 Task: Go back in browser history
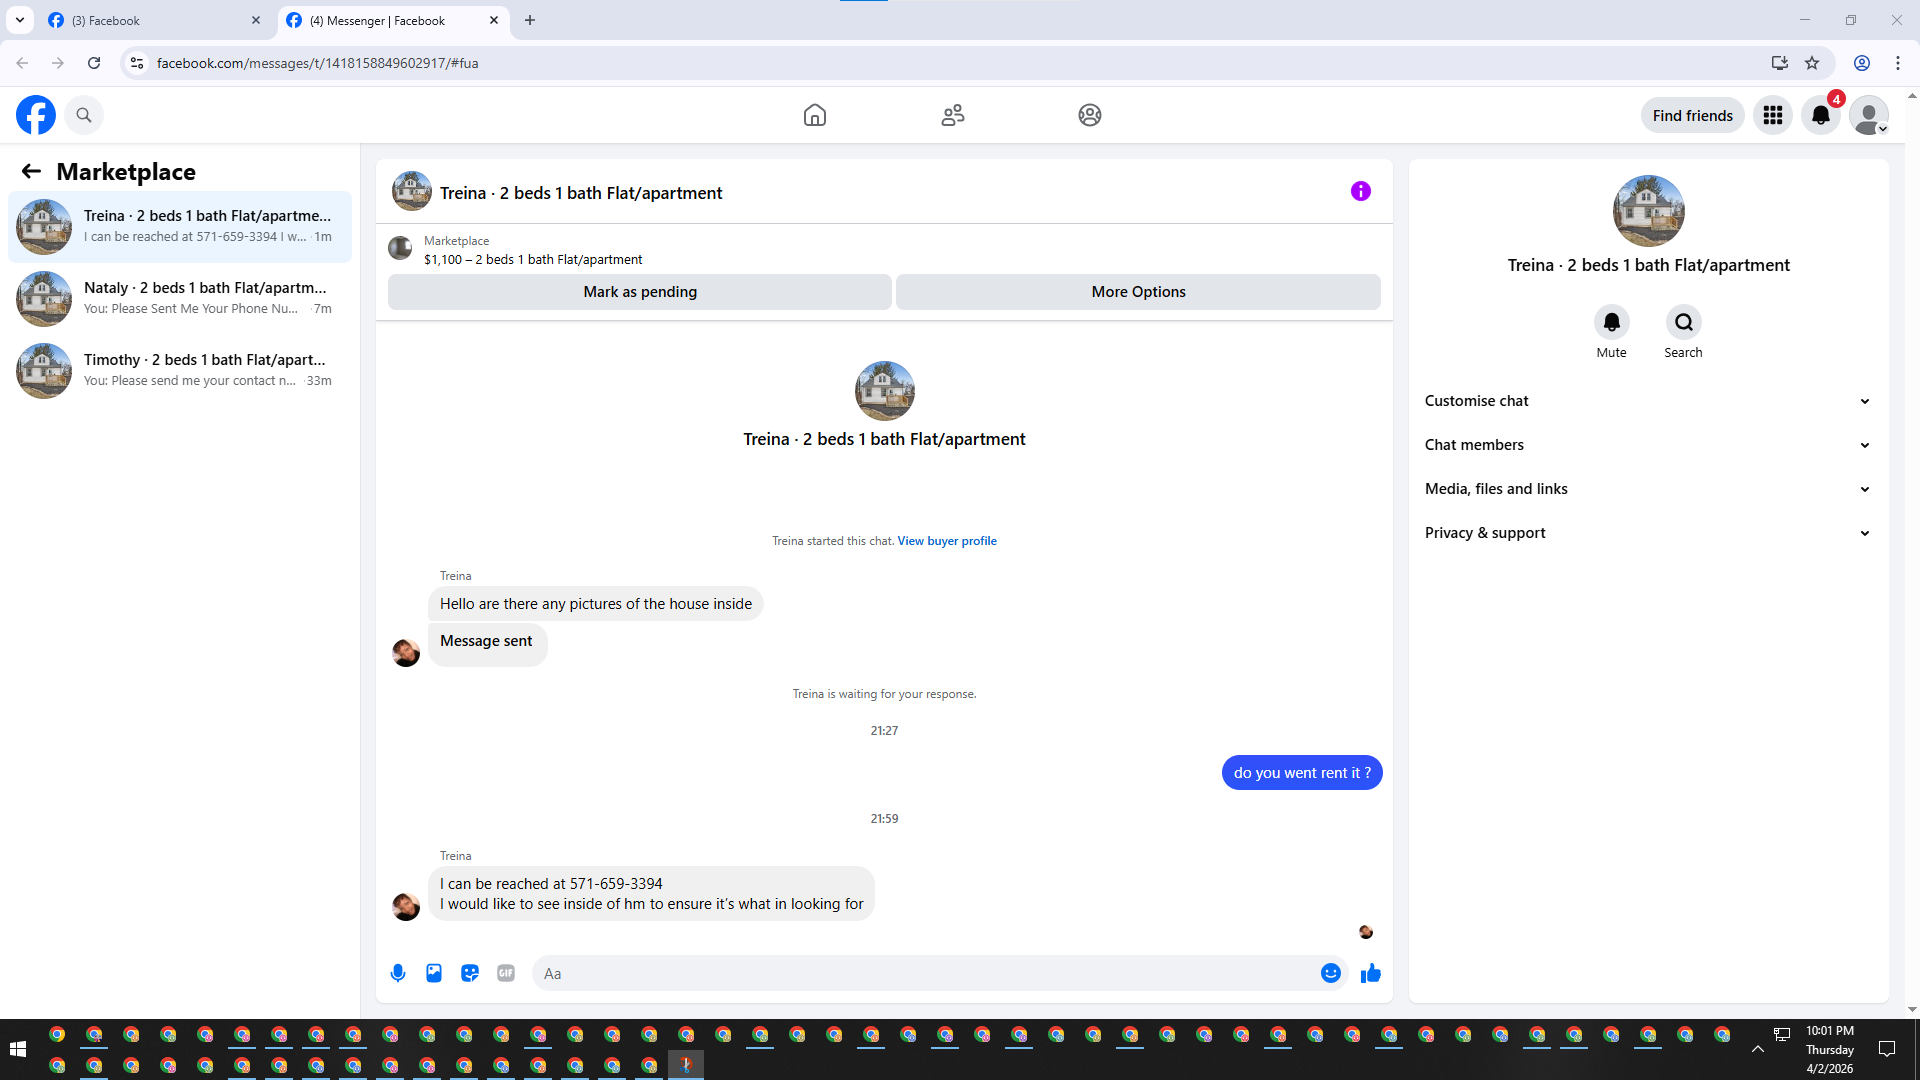[x=22, y=63]
